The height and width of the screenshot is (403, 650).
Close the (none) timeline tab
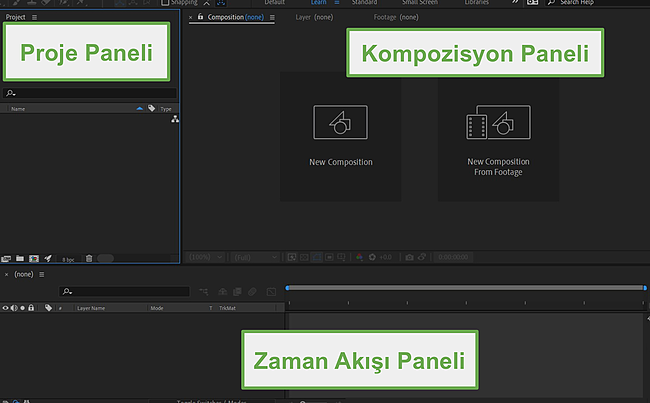[x=7, y=274]
